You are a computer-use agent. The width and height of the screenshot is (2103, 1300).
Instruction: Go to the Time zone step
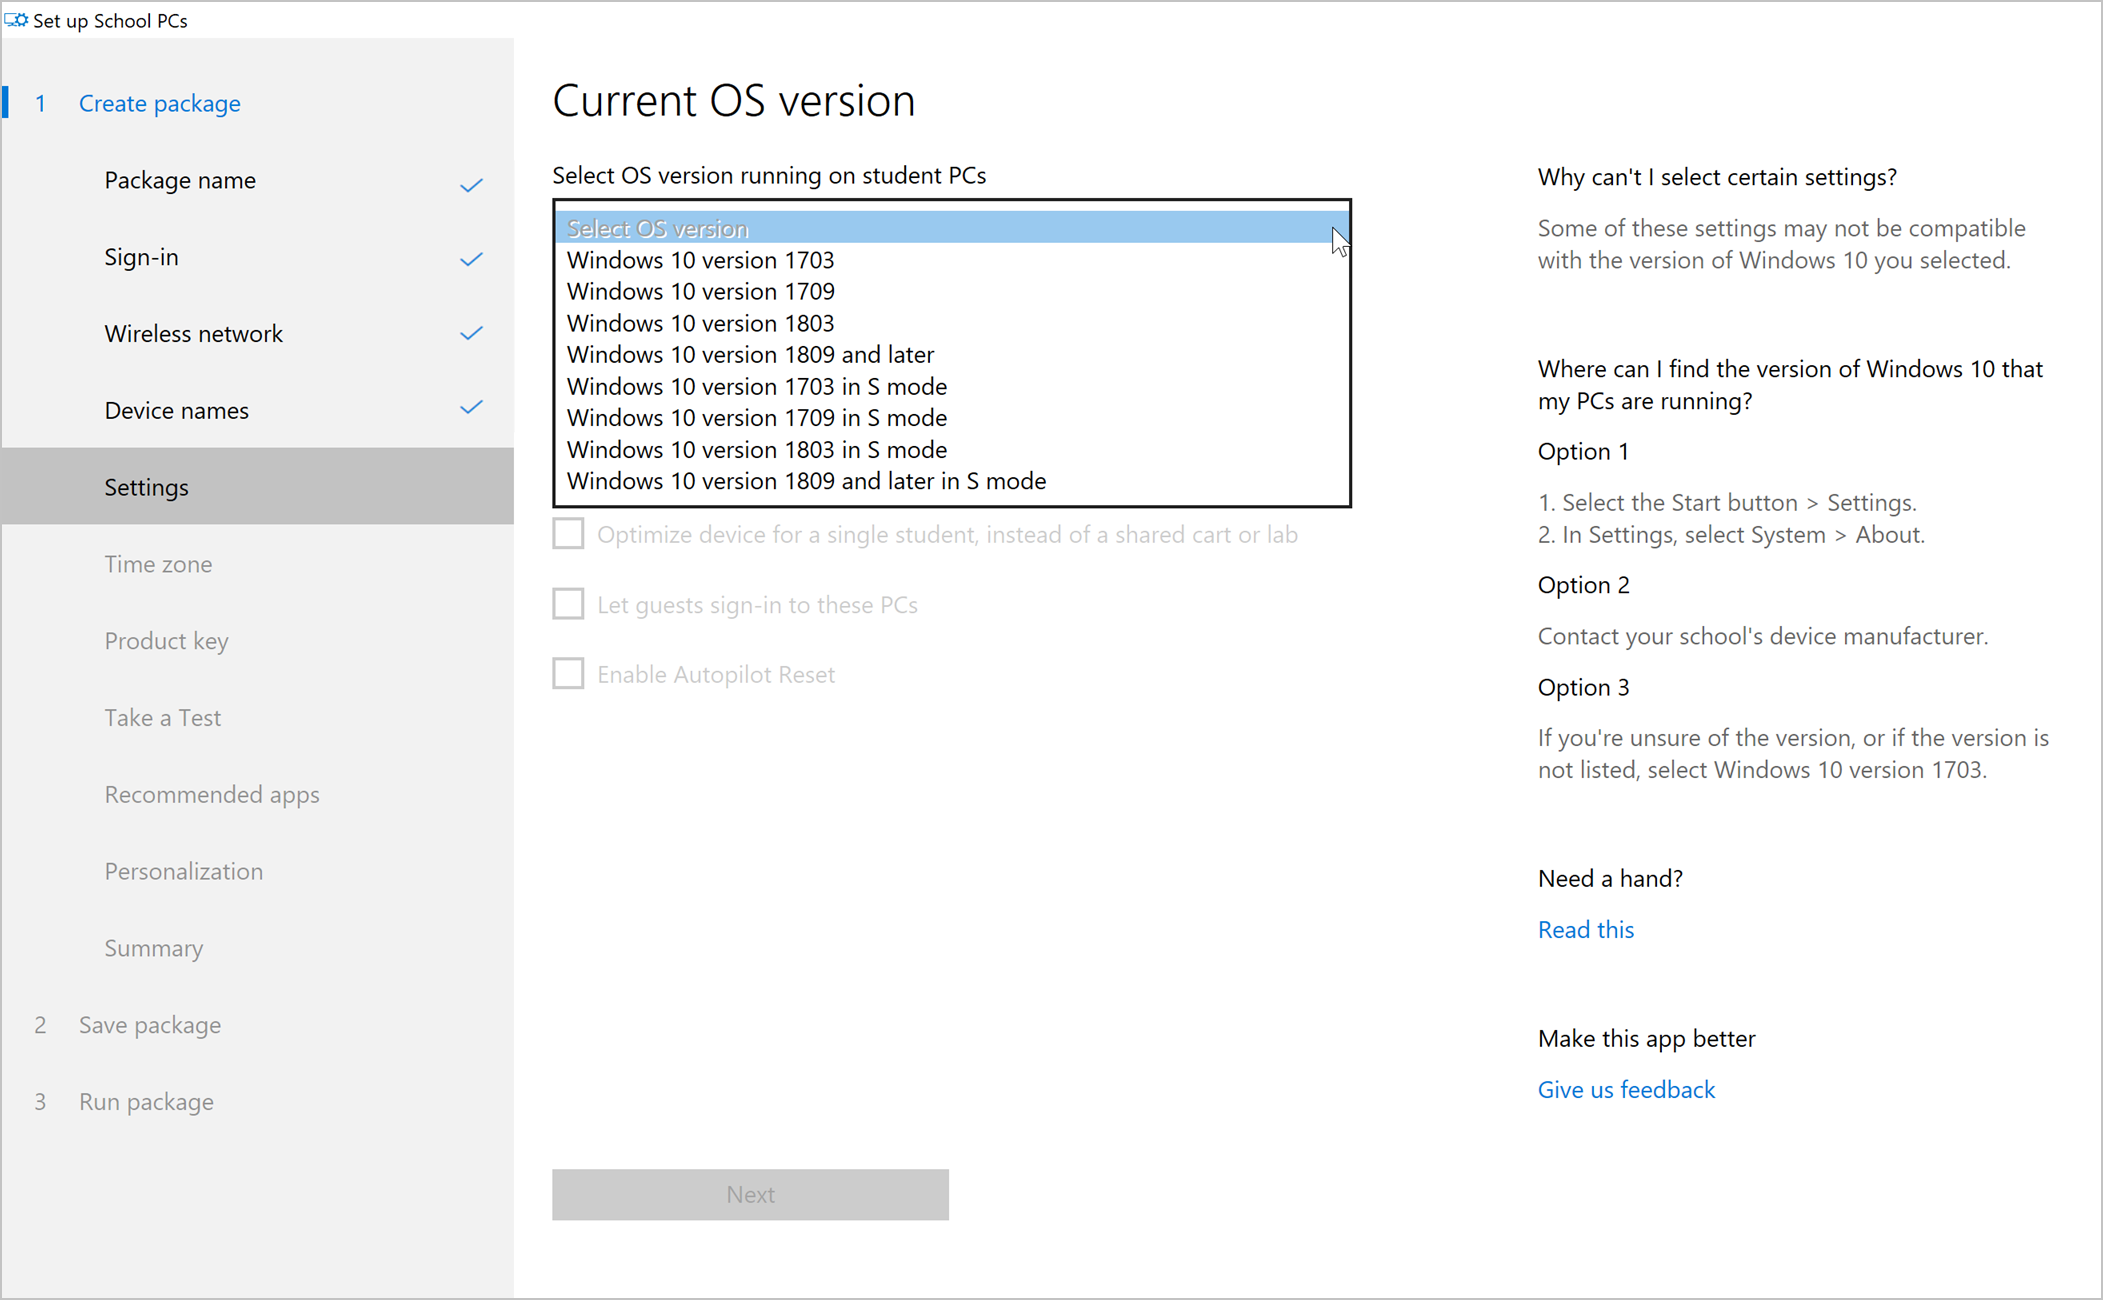pyautogui.click(x=158, y=564)
